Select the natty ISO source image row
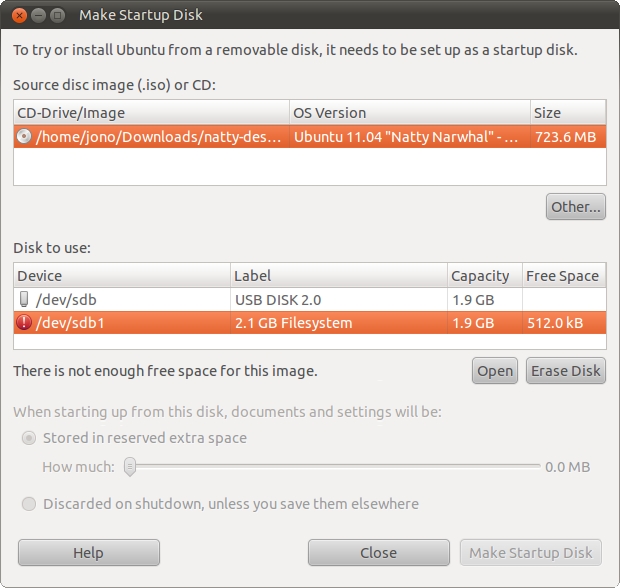 coord(300,137)
